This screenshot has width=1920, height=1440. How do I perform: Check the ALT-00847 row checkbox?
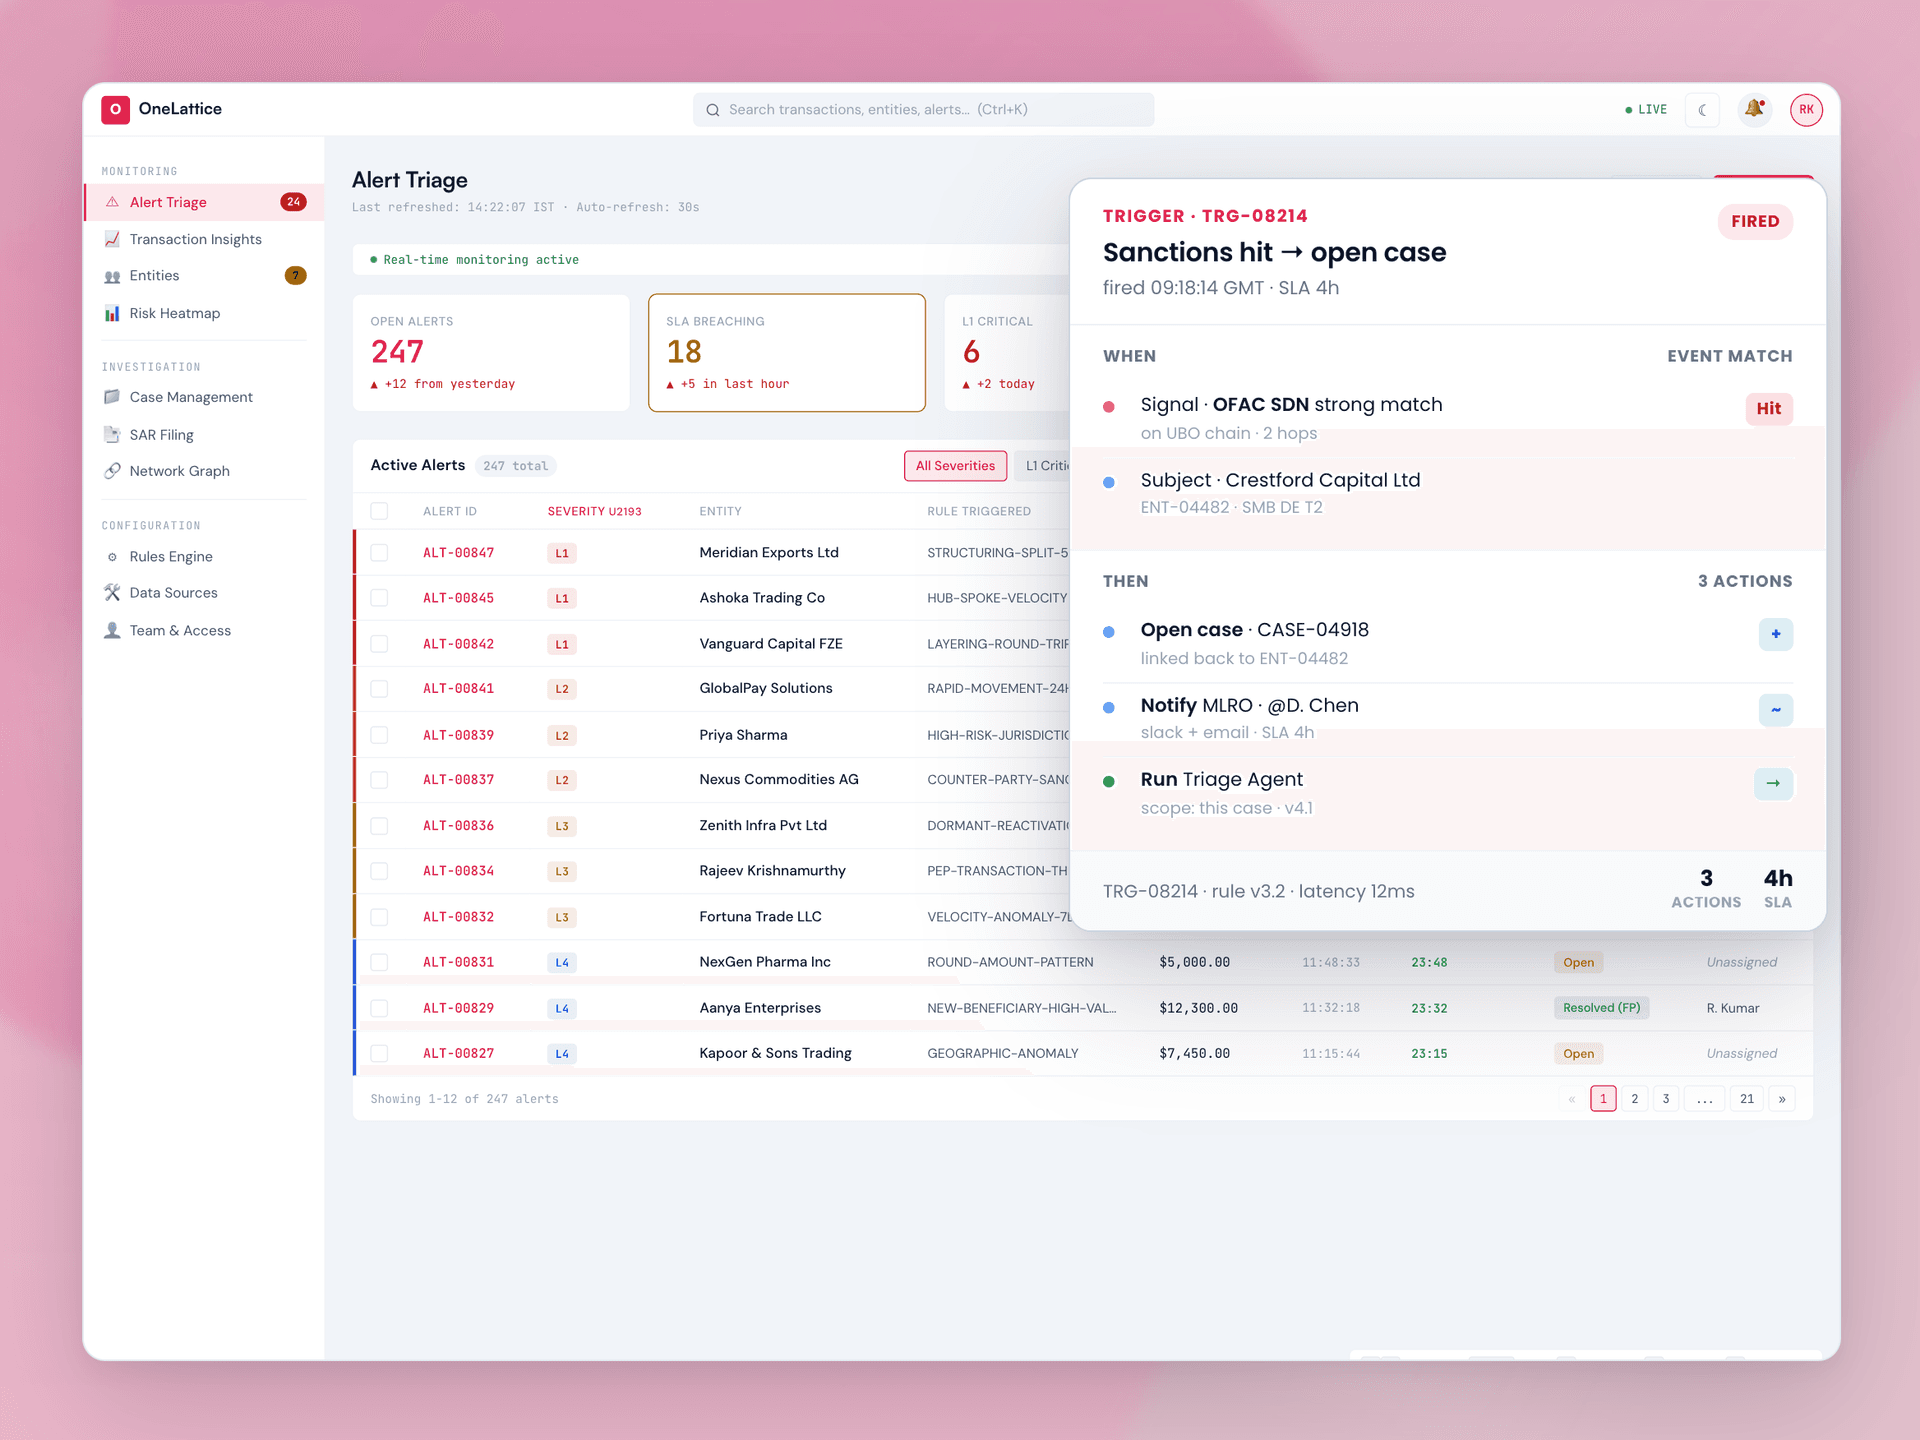379,553
